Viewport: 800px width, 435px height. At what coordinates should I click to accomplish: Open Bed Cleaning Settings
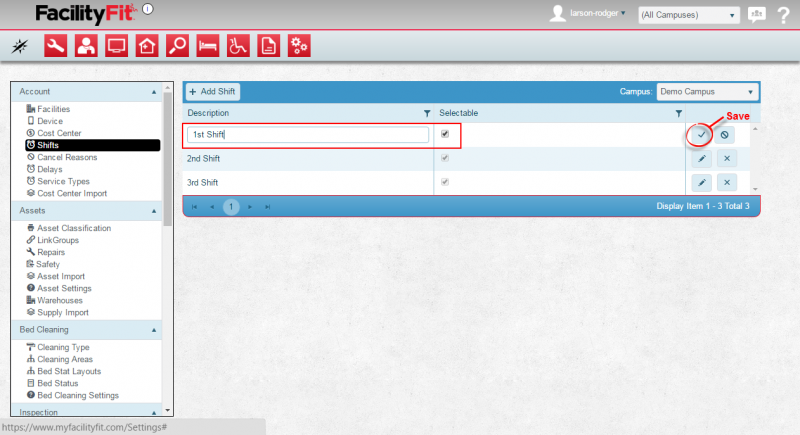(72, 396)
